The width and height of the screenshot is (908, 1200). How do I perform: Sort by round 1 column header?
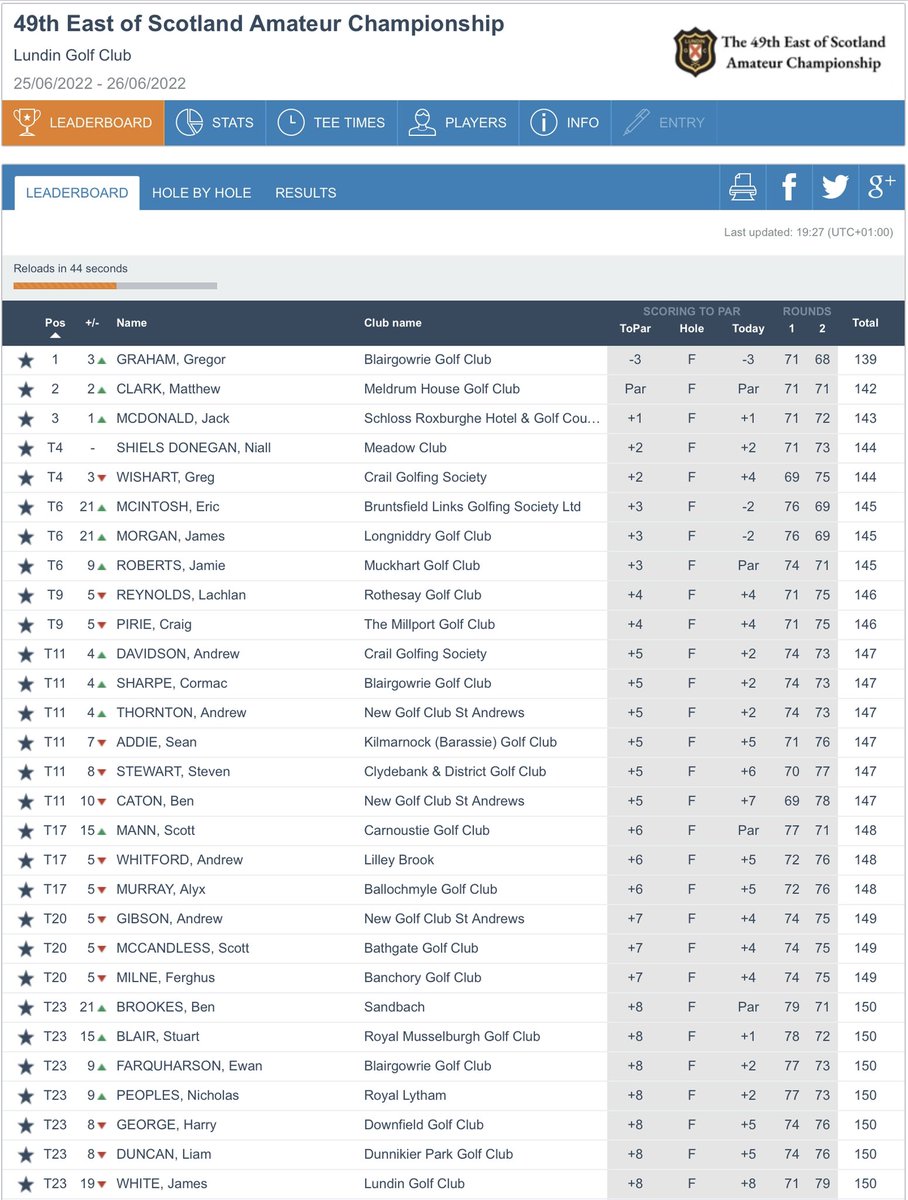tap(792, 328)
